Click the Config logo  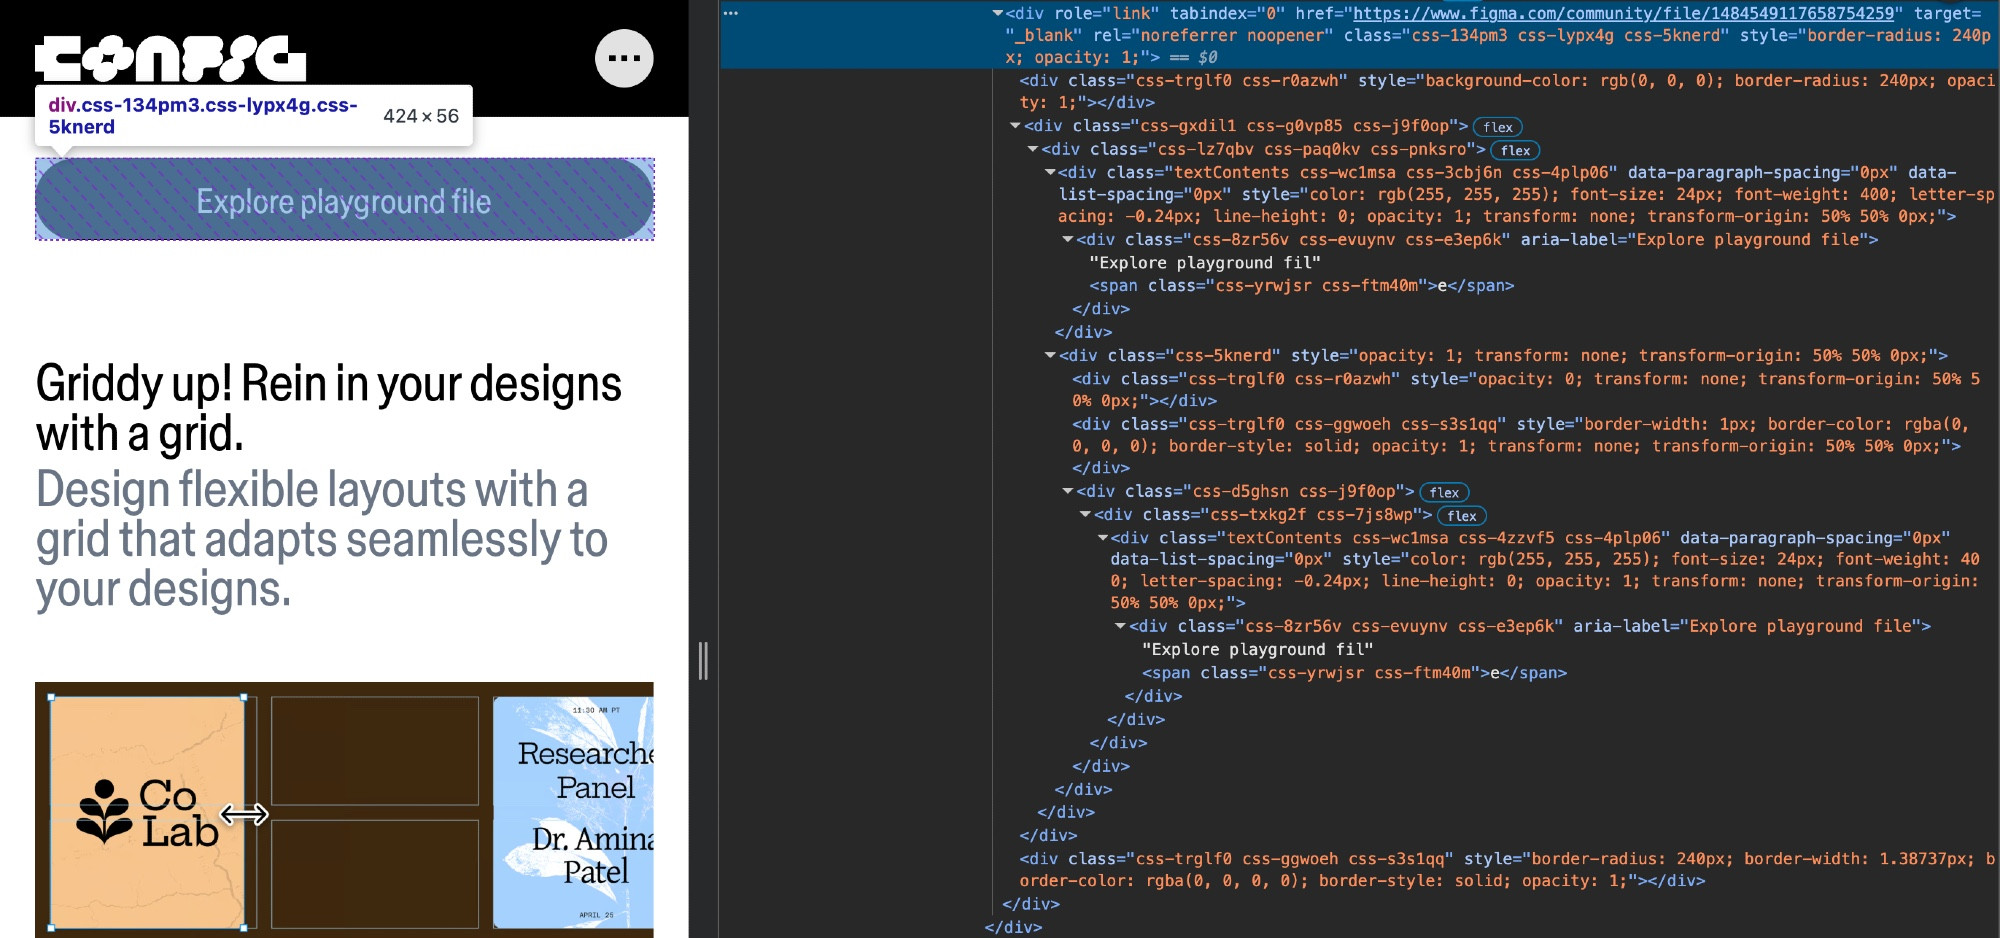pos(170,59)
